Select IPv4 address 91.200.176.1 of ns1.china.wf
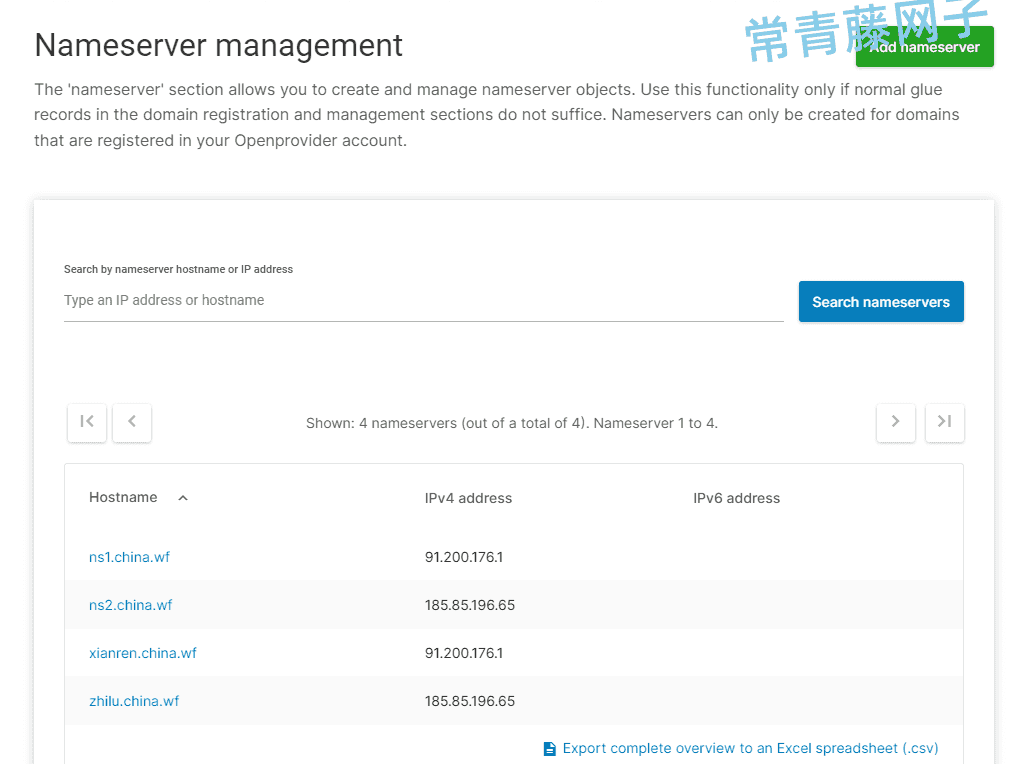This screenshot has width=1016, height=764. (464, 557)
